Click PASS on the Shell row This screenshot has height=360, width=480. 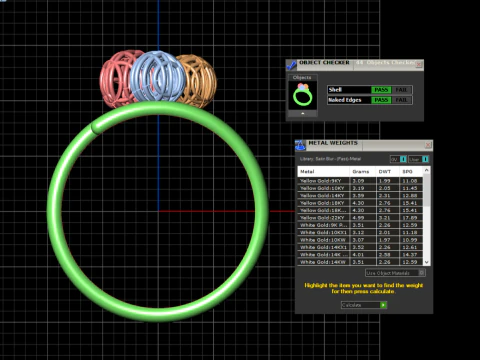(x=381, y=90)
